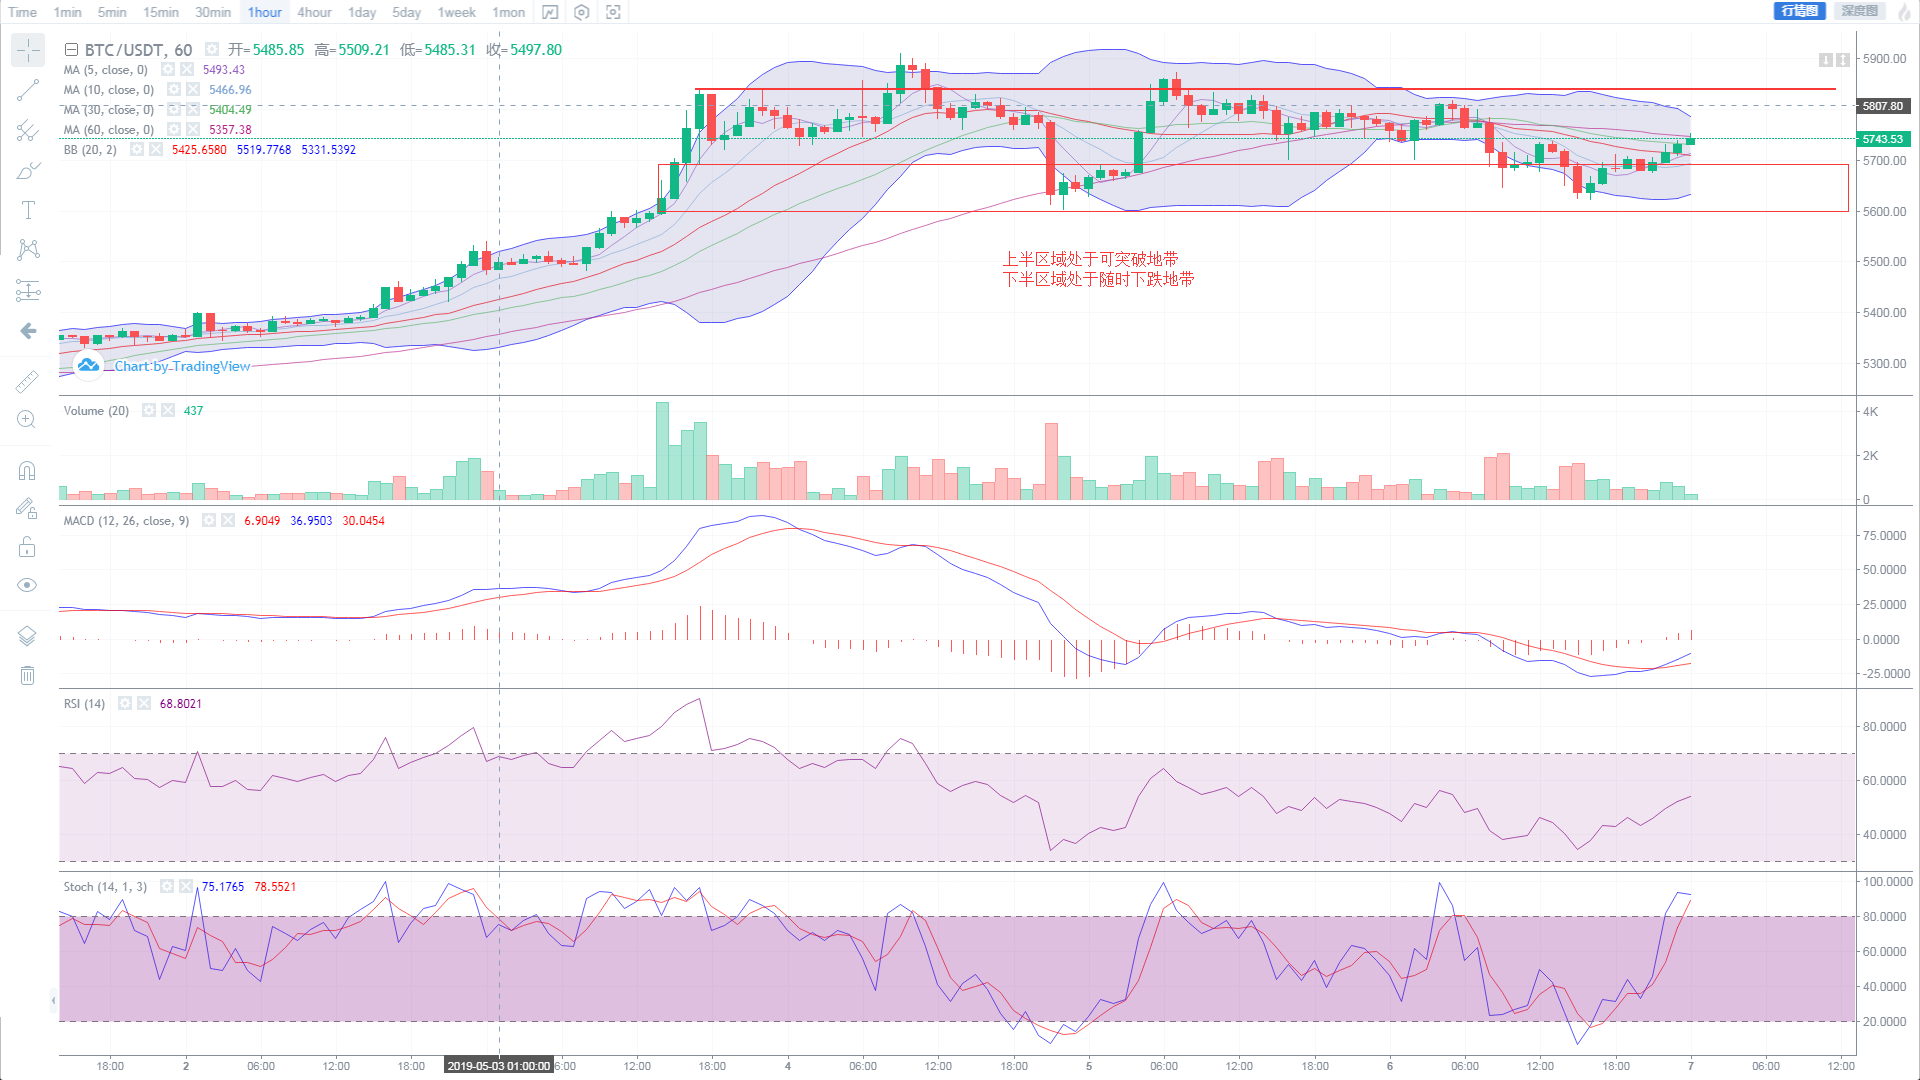Open the object tree layers icon

(x=27, y=636)
